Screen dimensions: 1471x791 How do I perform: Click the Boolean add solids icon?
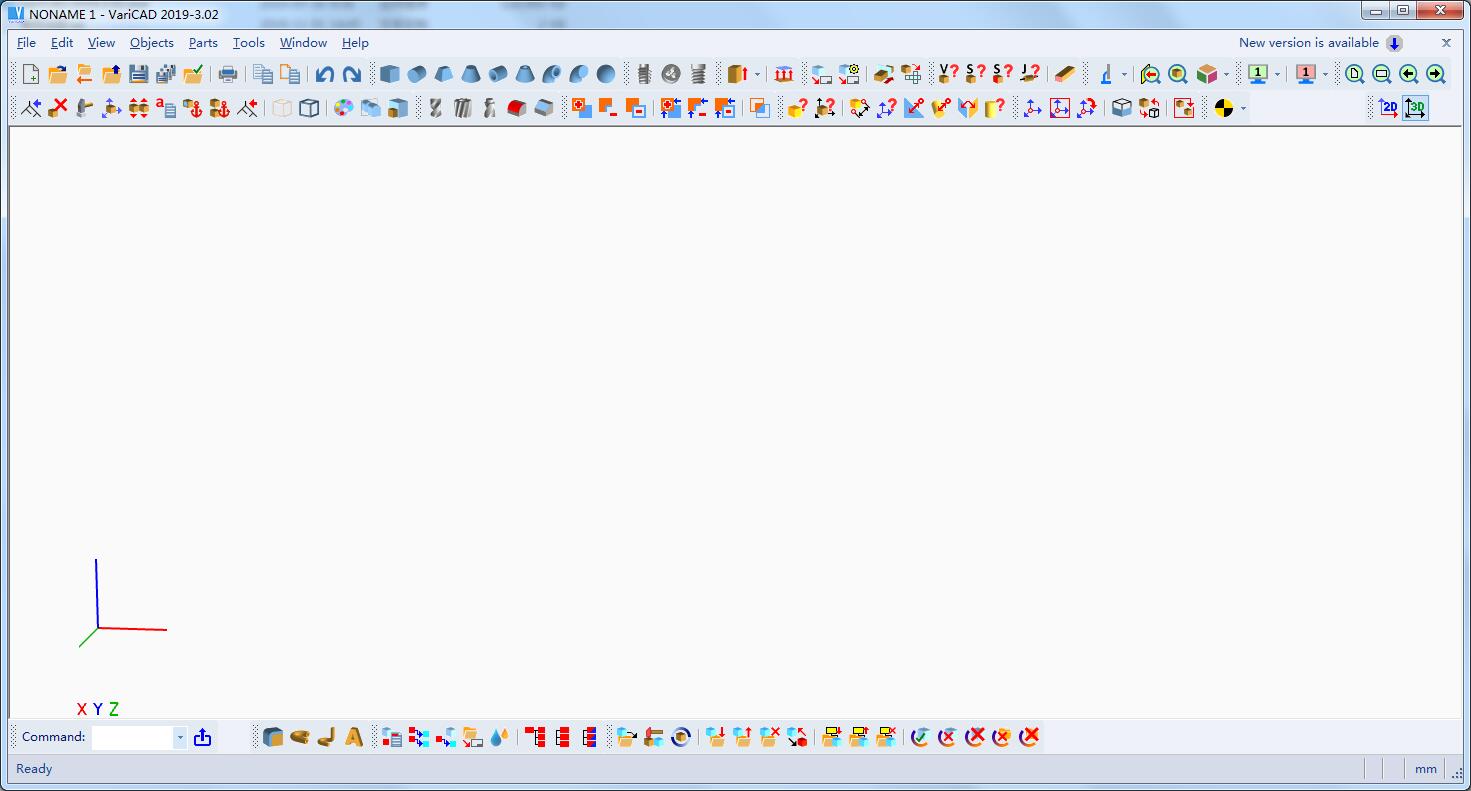click(x=580, y=107)
